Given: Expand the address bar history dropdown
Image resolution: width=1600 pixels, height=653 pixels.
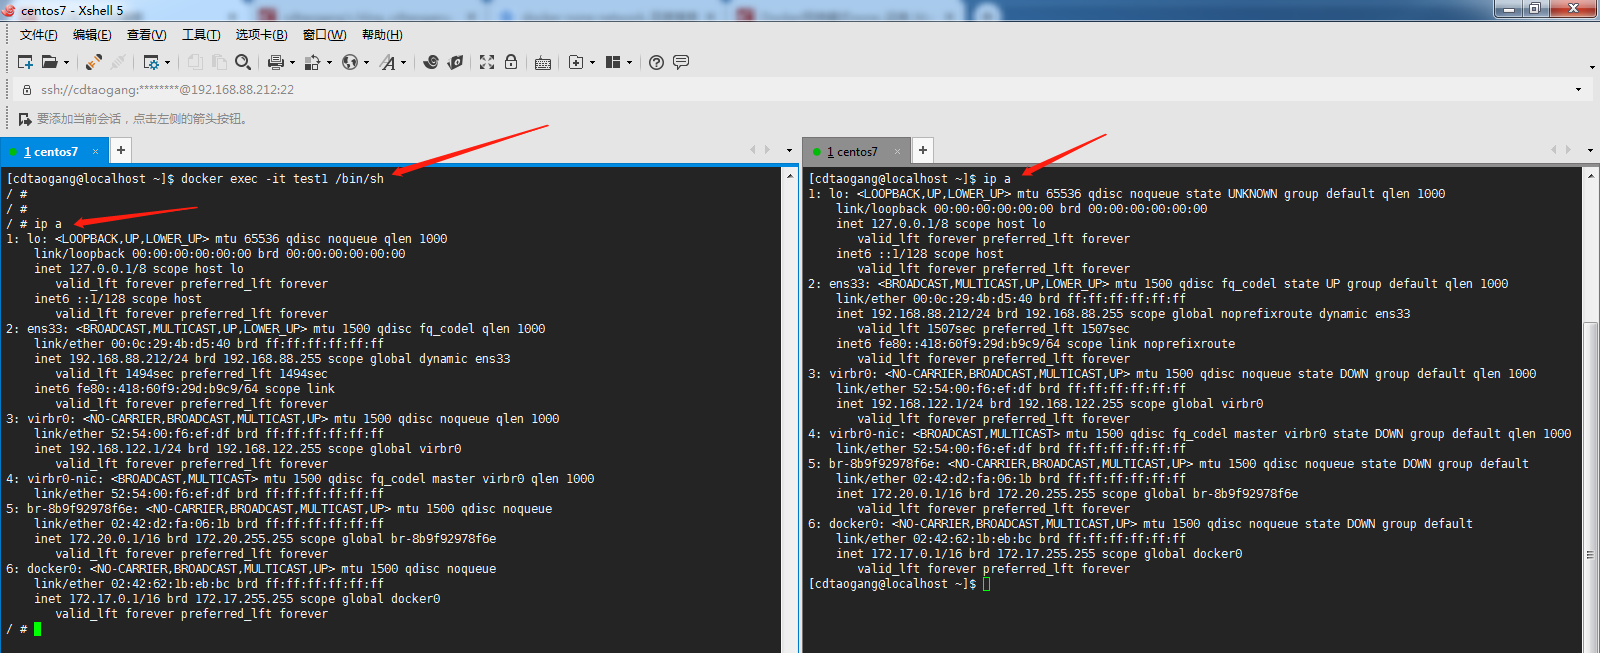Looking at the screenshot, I should (1579, 90).
